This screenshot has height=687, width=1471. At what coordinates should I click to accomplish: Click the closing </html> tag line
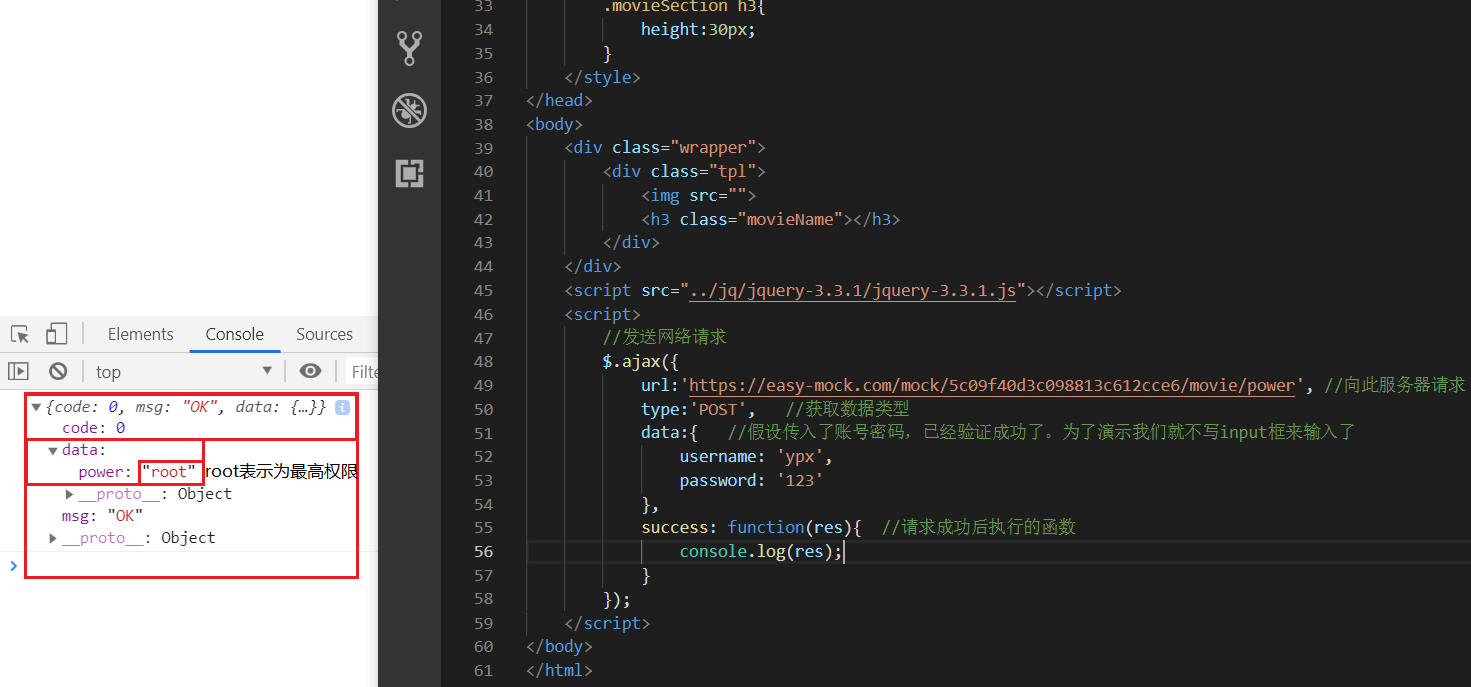[x=559, y=670]
